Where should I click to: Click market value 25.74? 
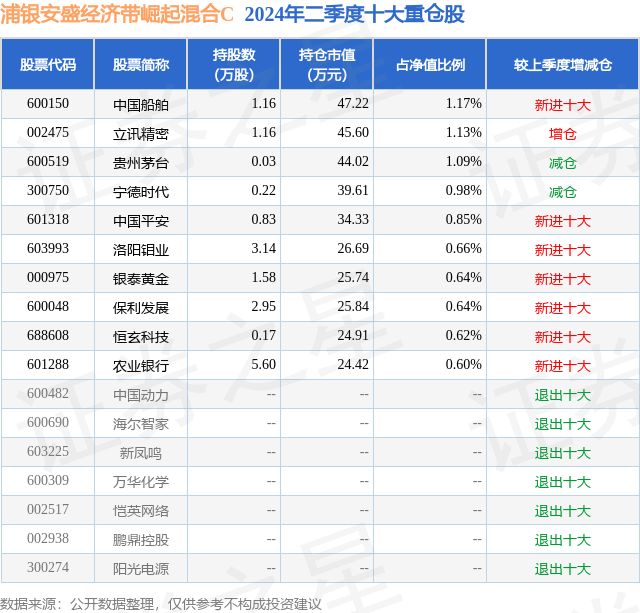pos(353,278)
